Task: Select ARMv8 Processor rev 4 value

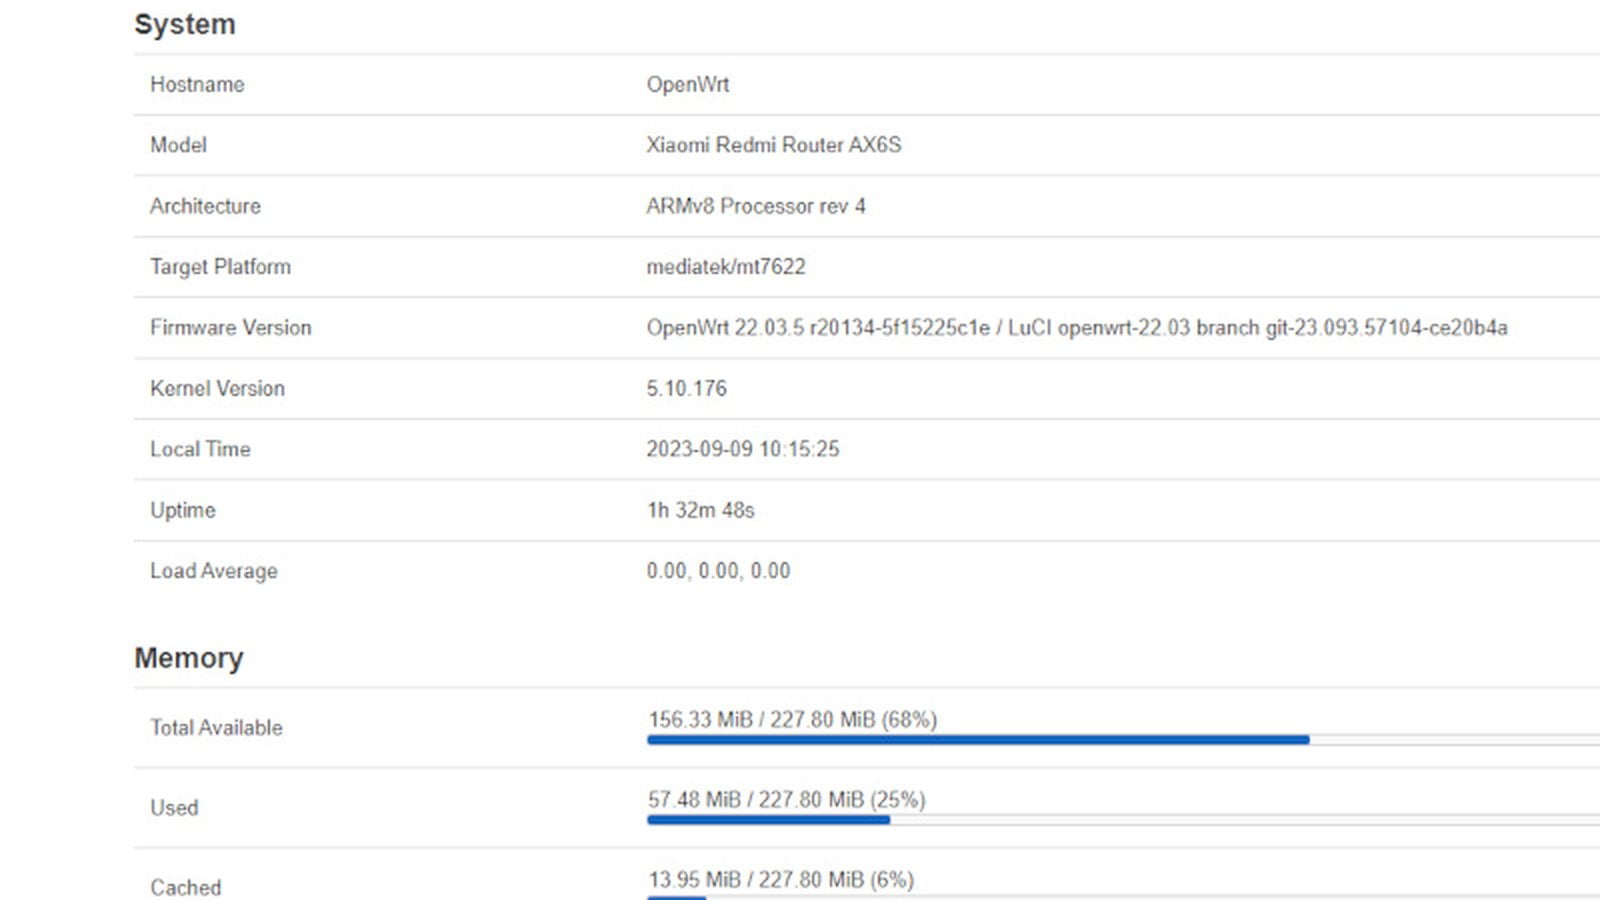Action: pyautogui.click(x=756, y=206)
